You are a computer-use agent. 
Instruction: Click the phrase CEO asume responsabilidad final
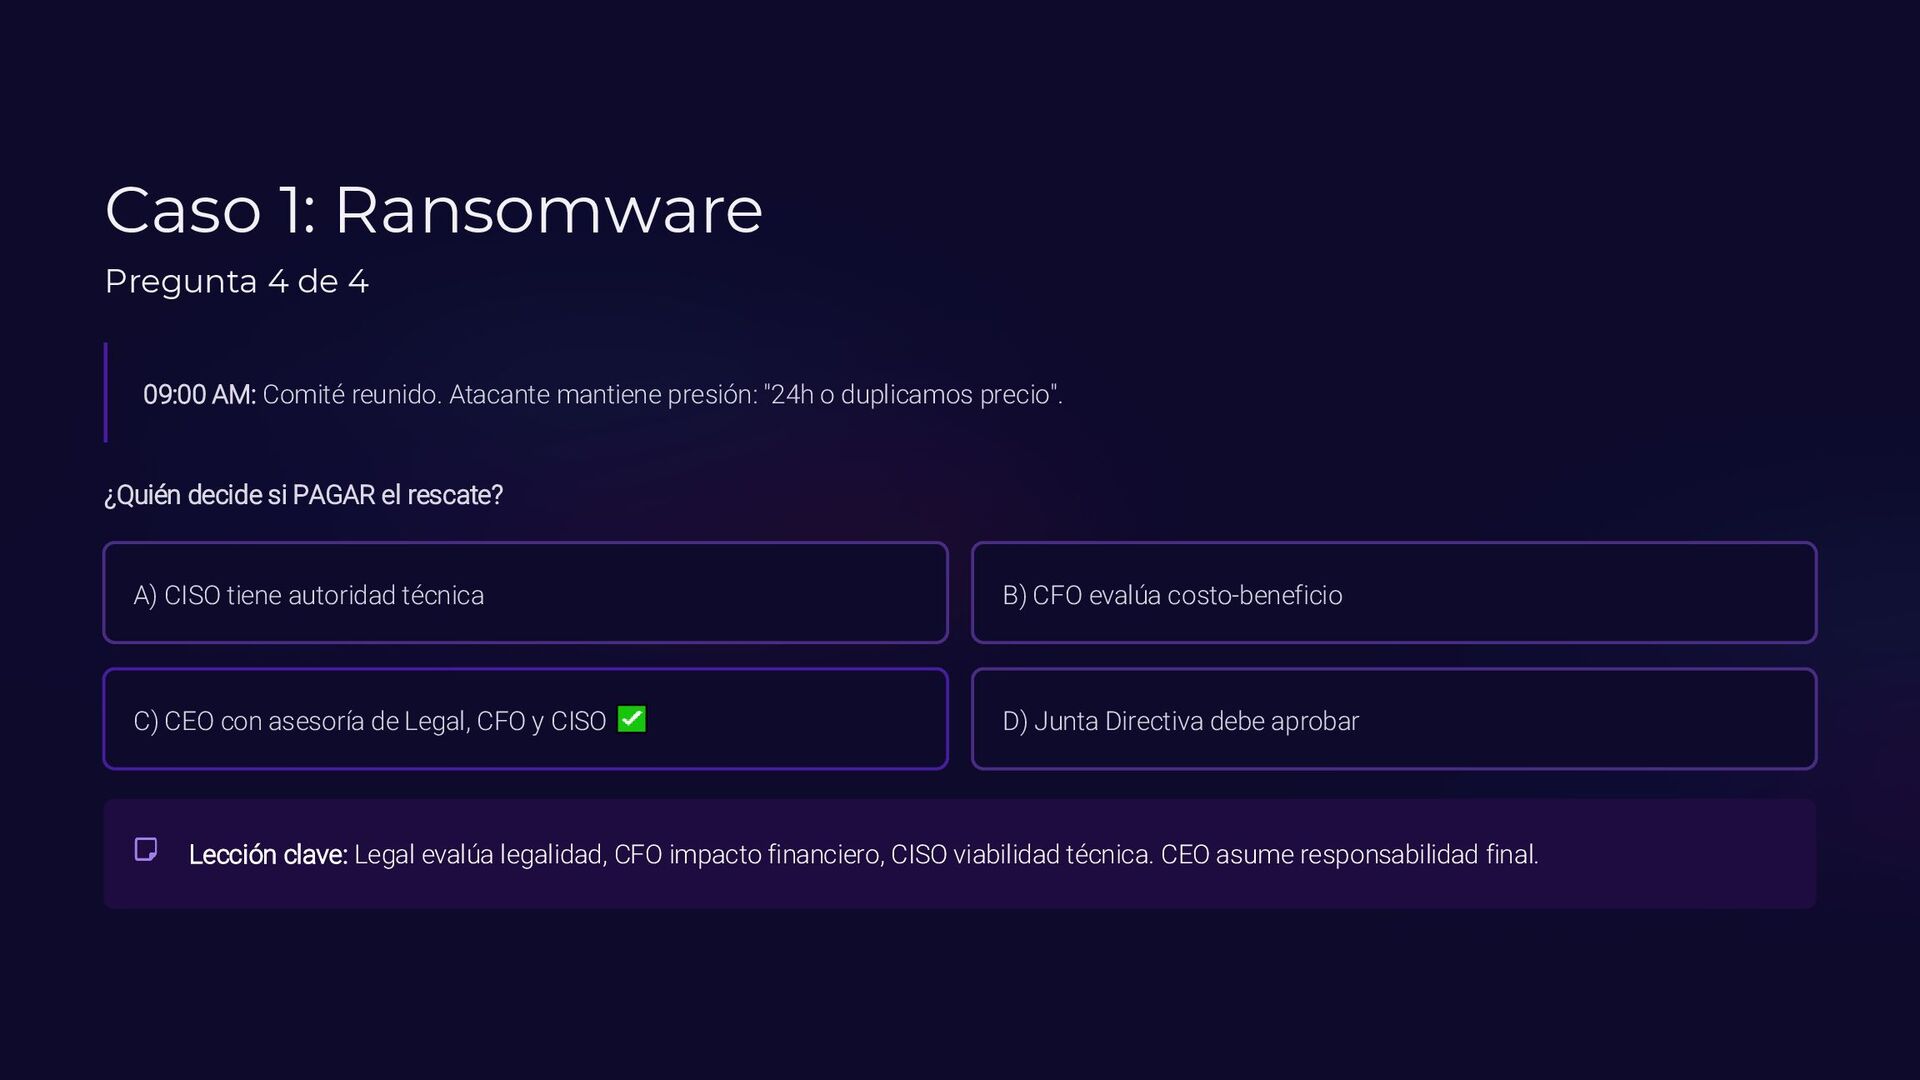click(1349, 855)
